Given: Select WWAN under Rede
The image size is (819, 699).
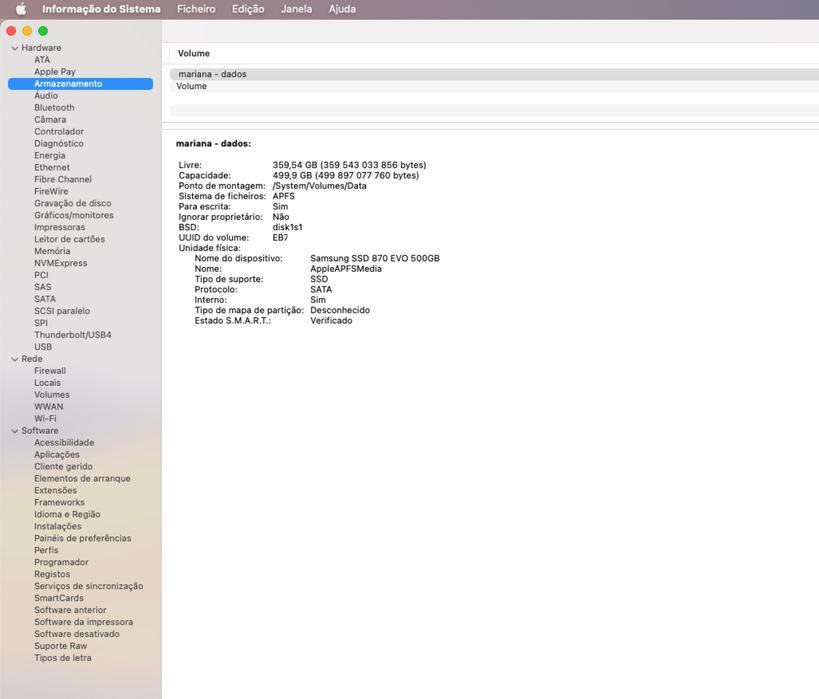Looking at the screenshot, I should click(49, 407).
